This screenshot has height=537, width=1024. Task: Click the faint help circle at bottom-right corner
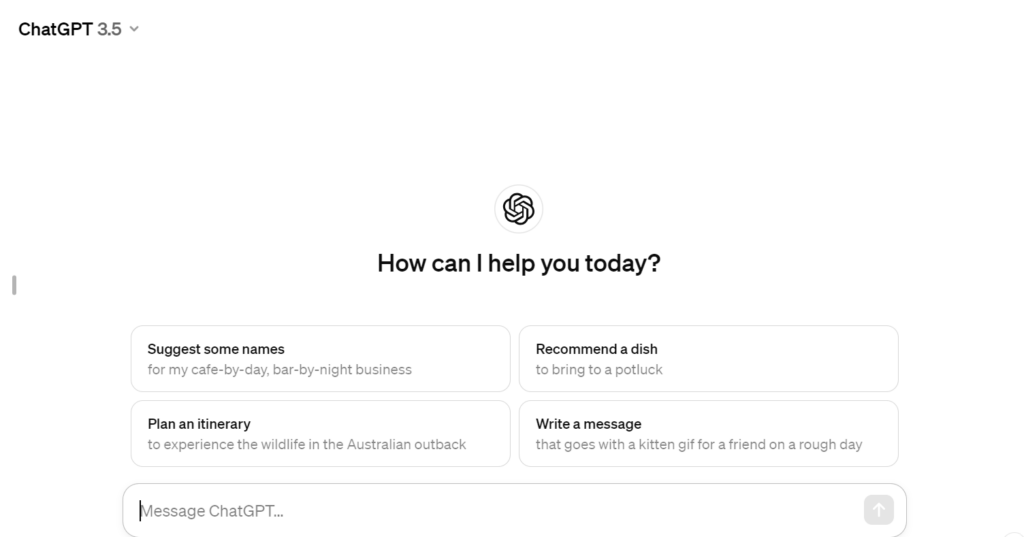point(1014,534)
